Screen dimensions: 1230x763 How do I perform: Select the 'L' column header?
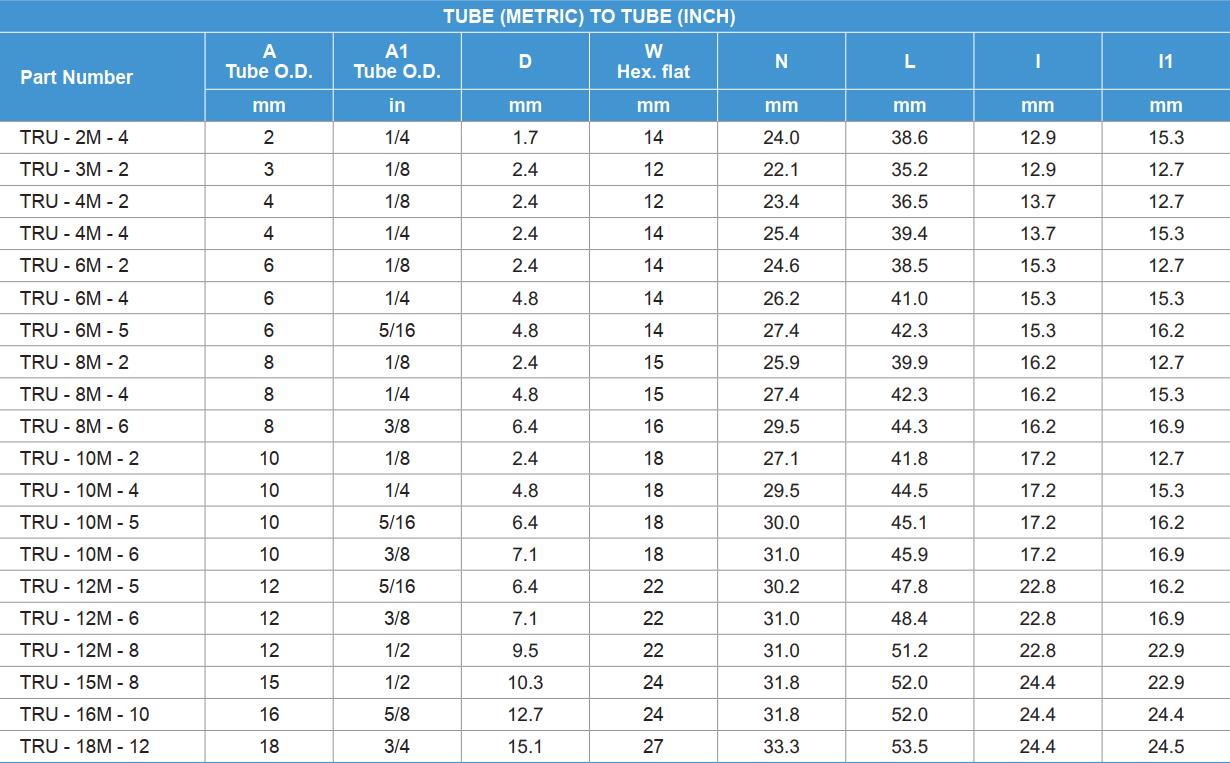[x=909, y=61]
